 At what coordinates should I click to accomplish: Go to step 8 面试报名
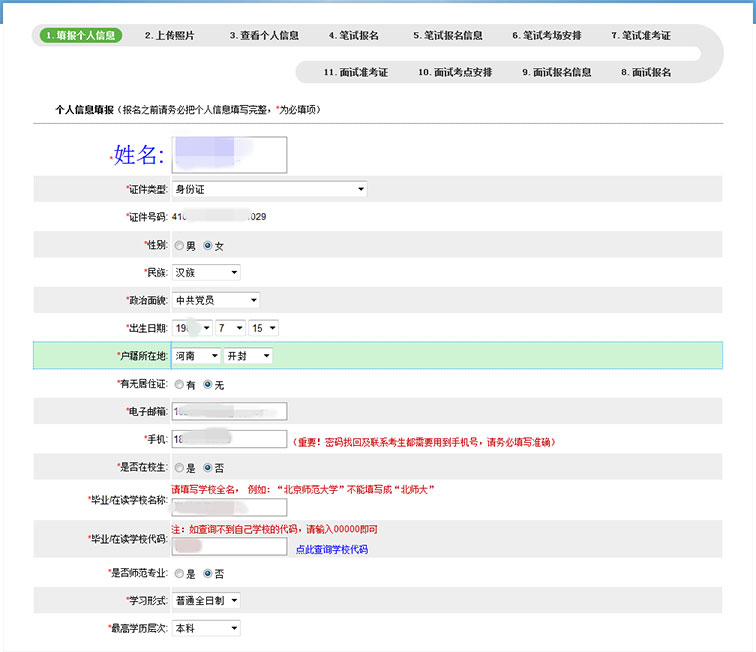tap(646, 72)
